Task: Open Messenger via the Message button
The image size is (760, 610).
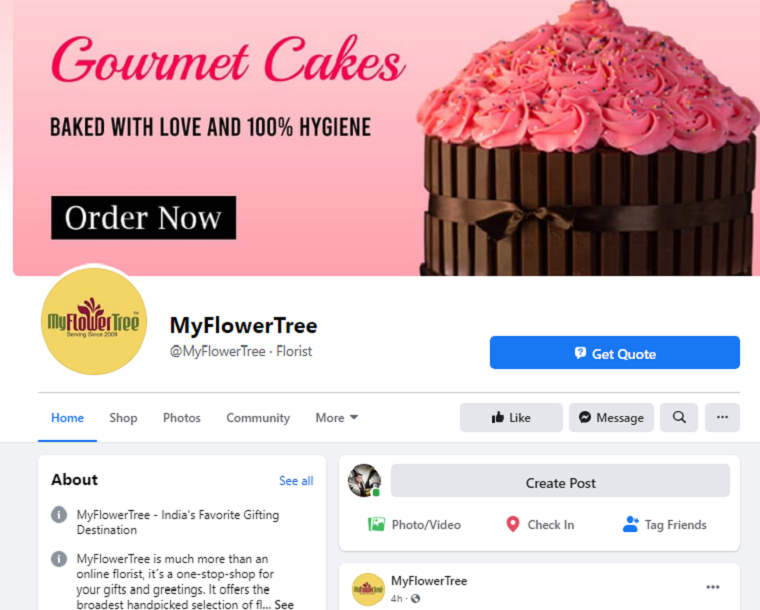Action: [611, 417]
